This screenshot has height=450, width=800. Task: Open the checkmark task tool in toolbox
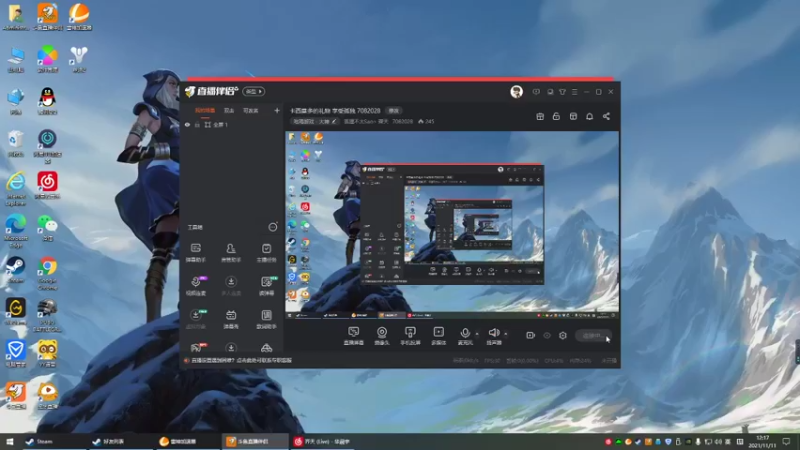[x=266, y=252]
